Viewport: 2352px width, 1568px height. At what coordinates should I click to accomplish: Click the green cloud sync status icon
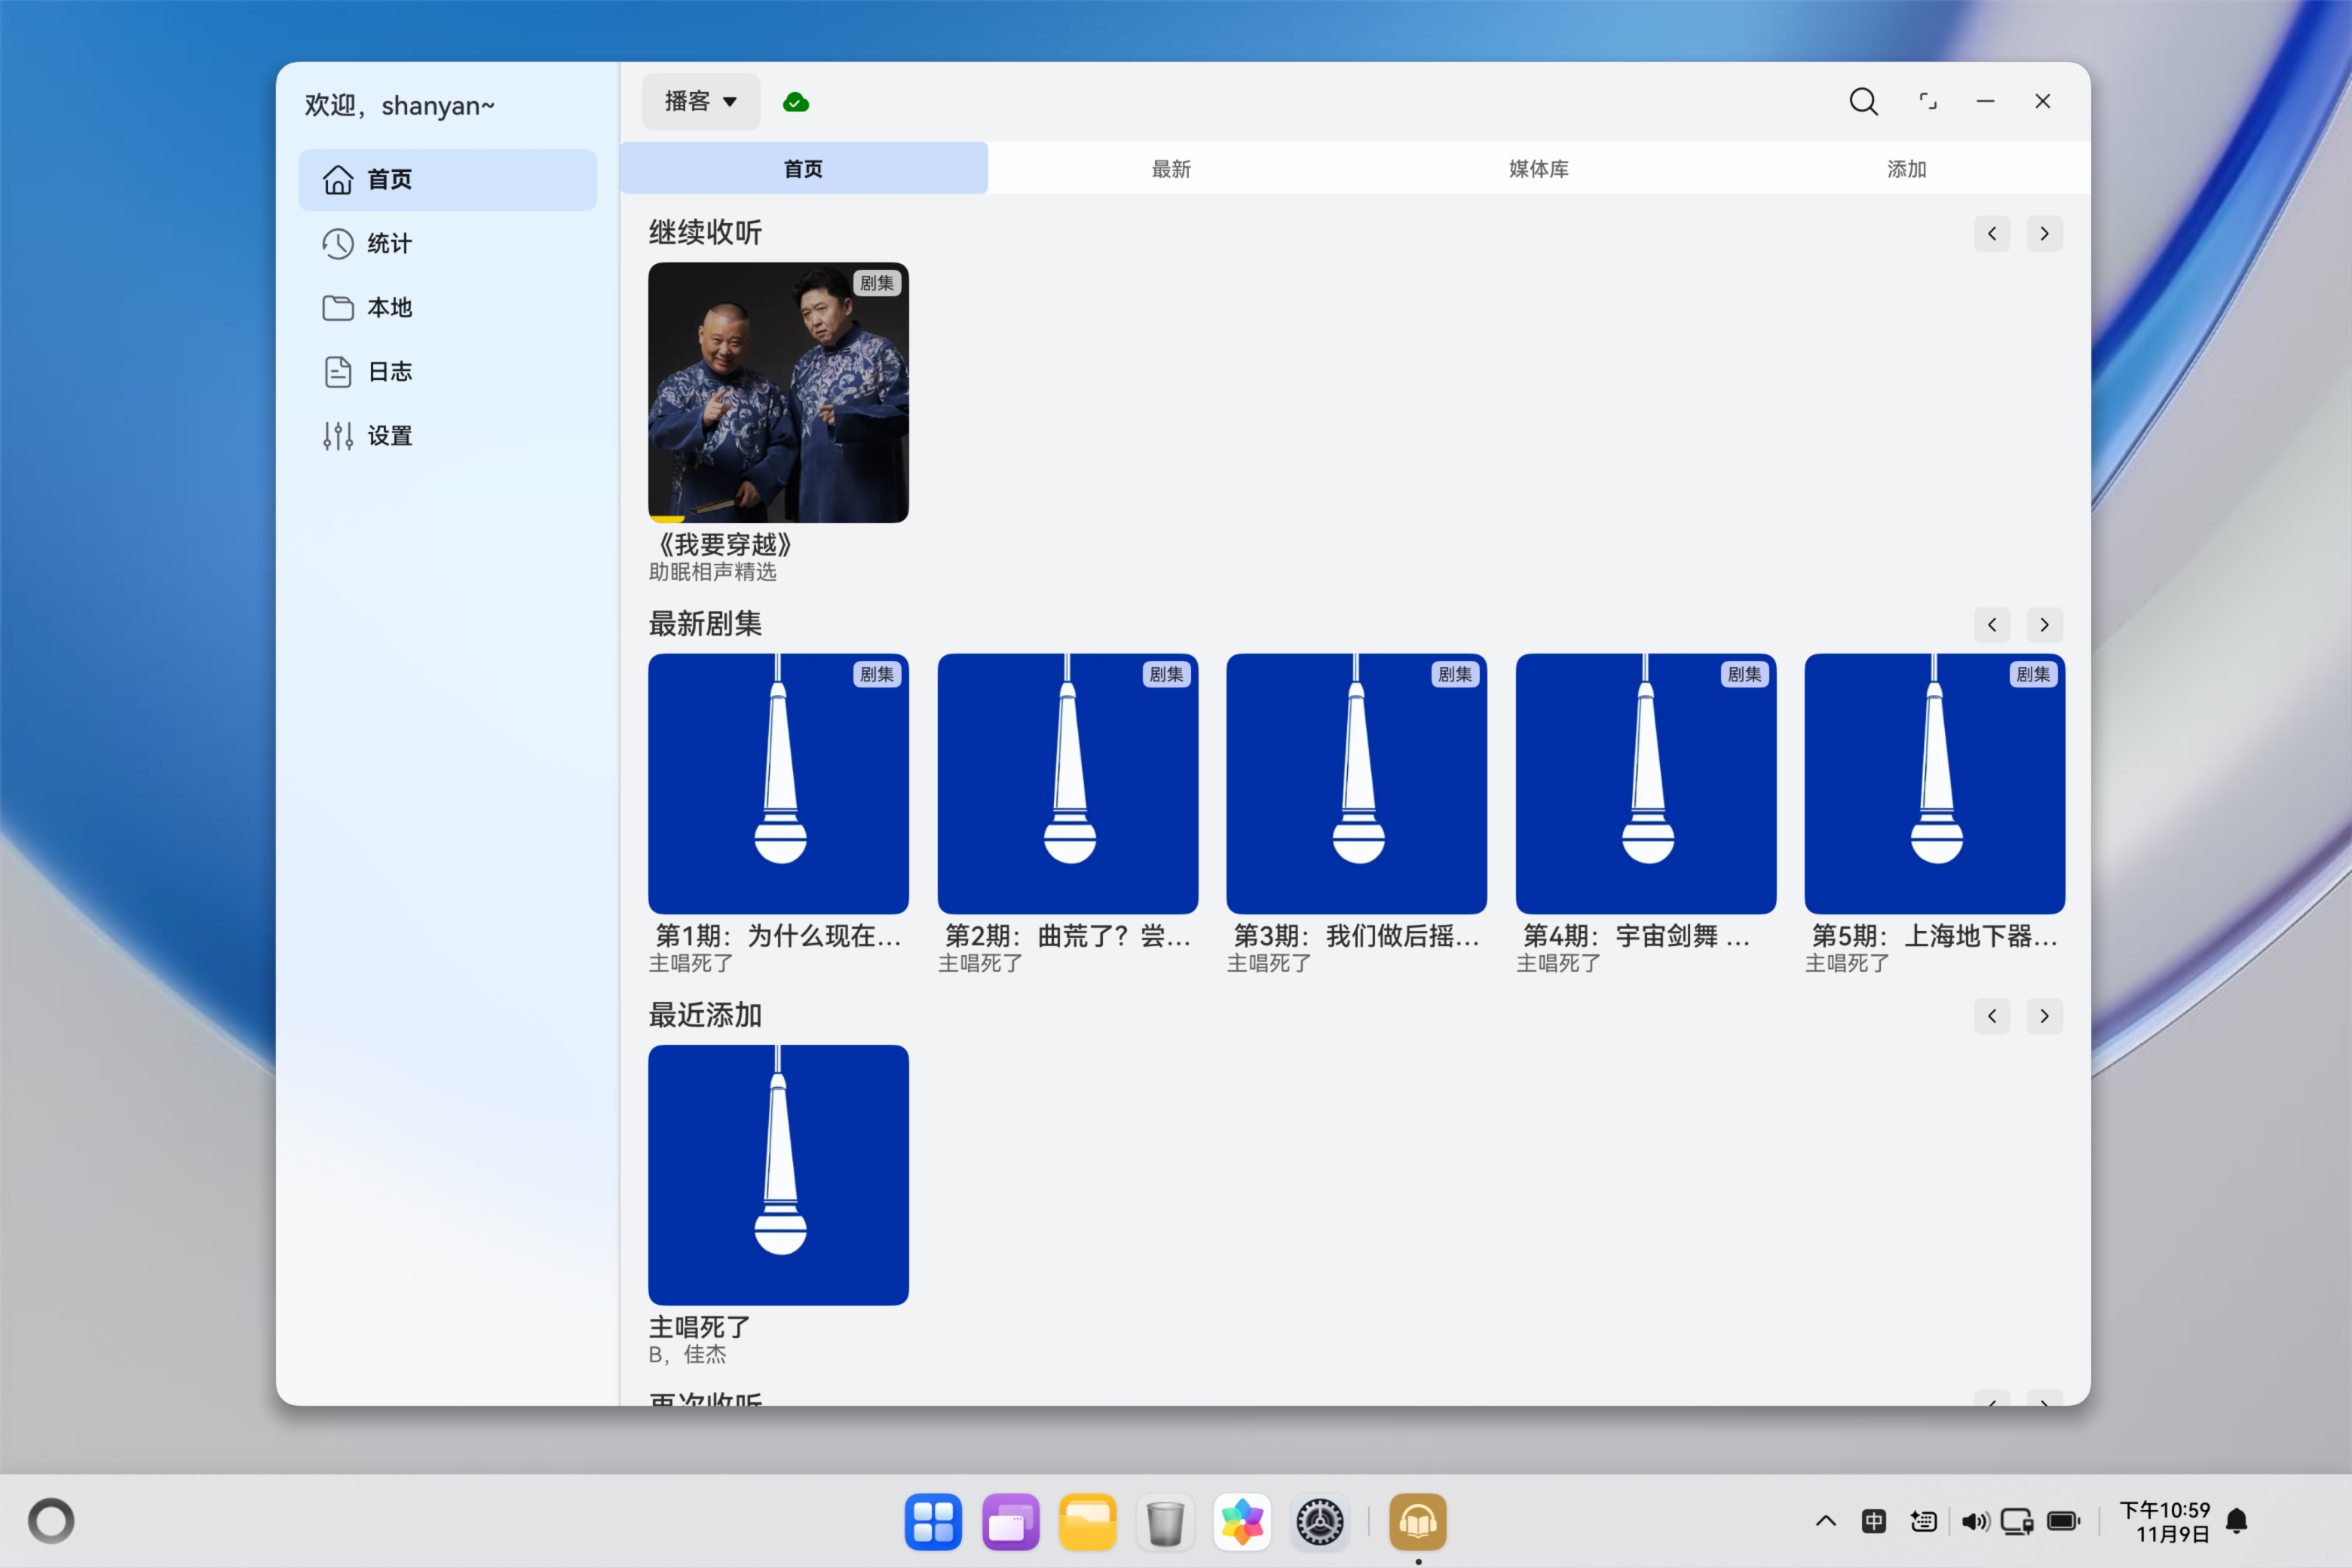796,102
